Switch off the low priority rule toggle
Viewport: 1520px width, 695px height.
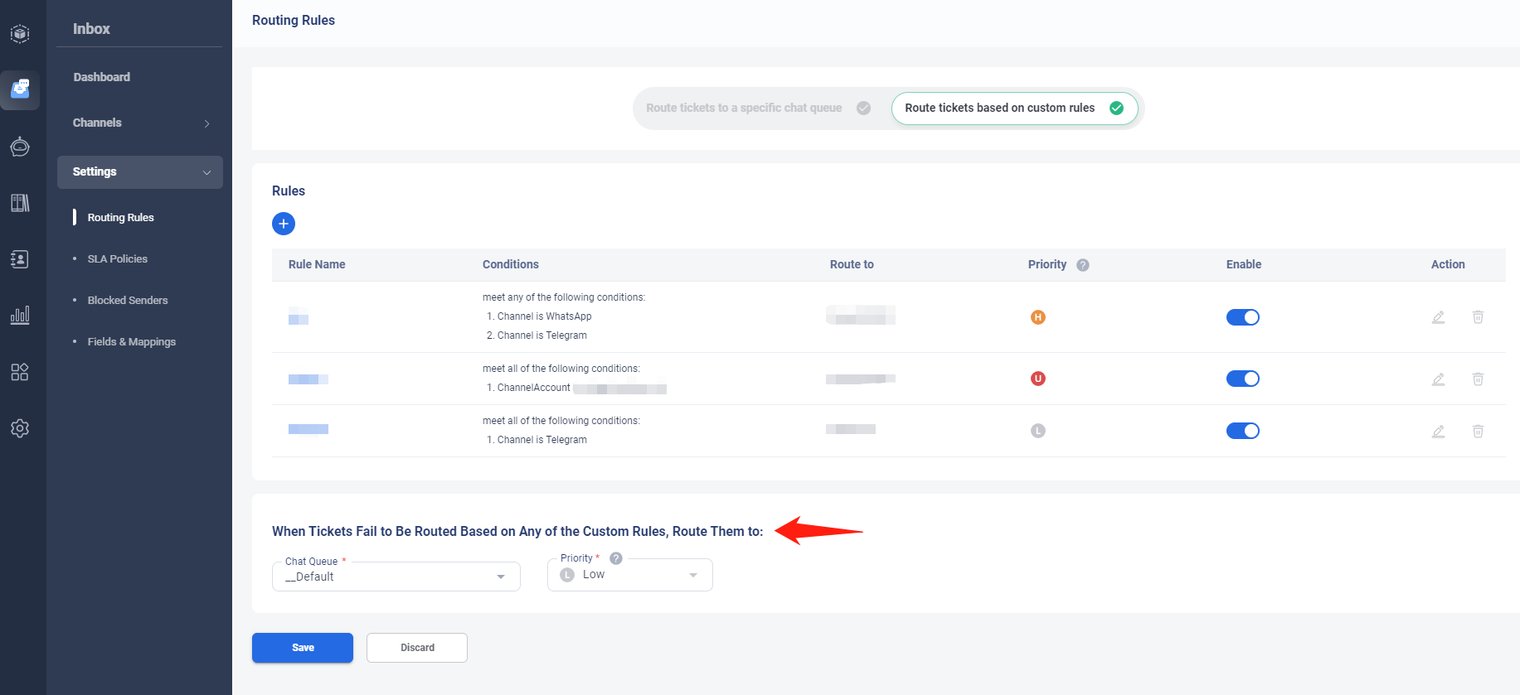coord(1242,431)
